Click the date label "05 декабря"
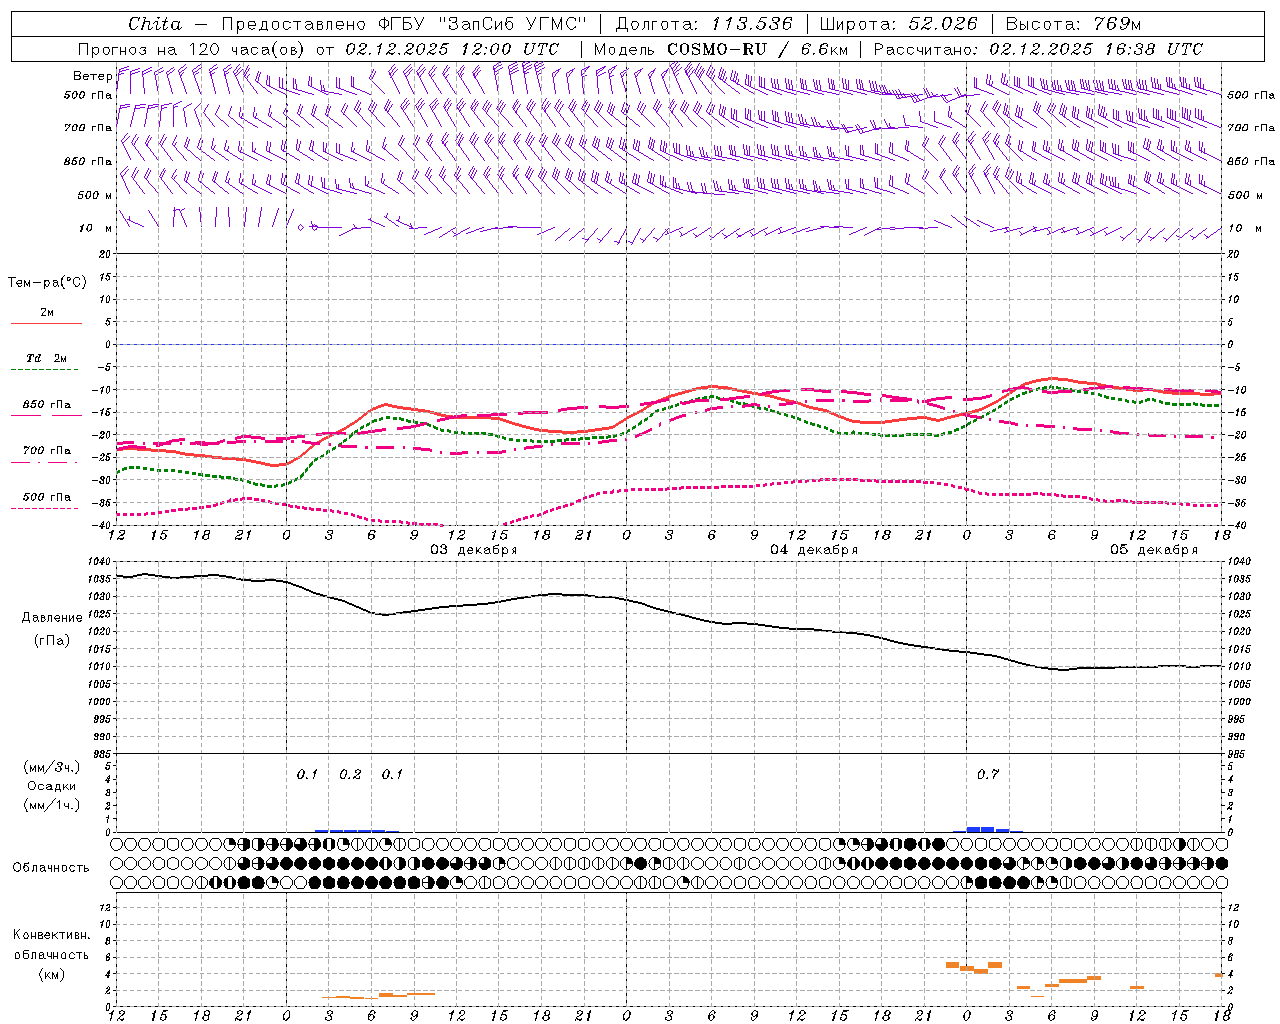 [1154, 550]
